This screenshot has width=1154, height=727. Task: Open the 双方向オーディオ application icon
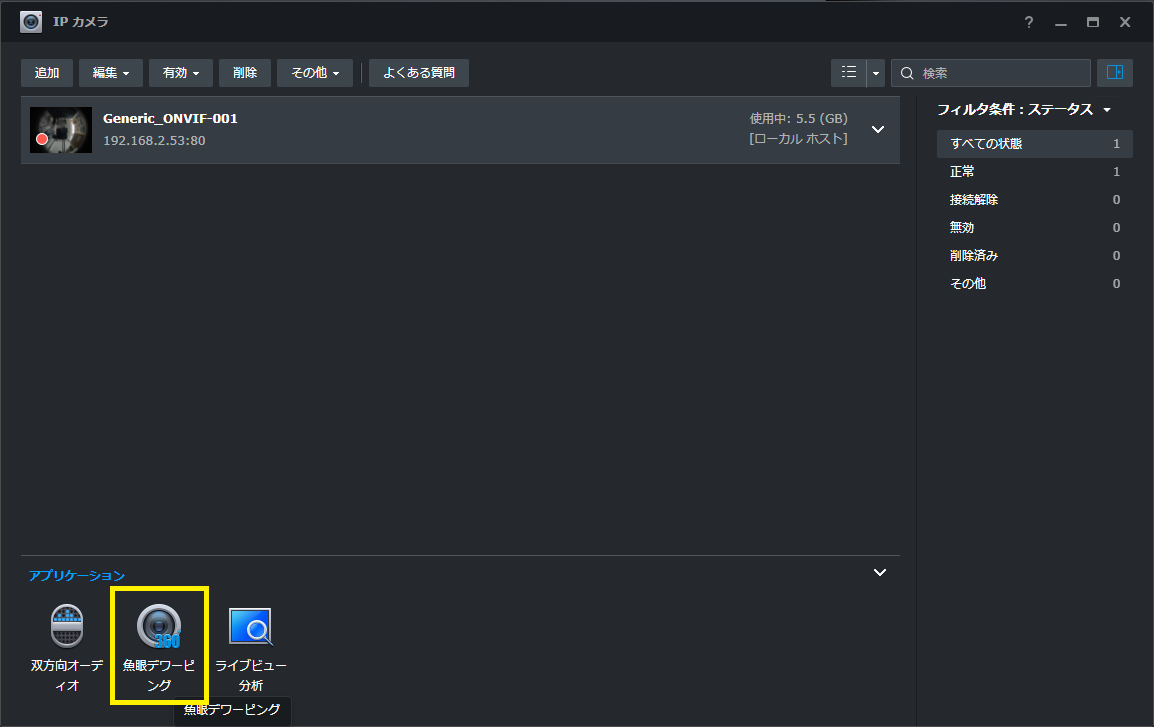[67, 626]
